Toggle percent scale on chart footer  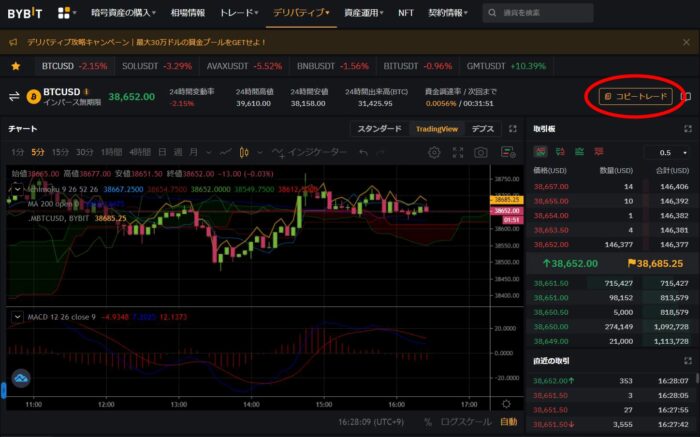point(428,422)
